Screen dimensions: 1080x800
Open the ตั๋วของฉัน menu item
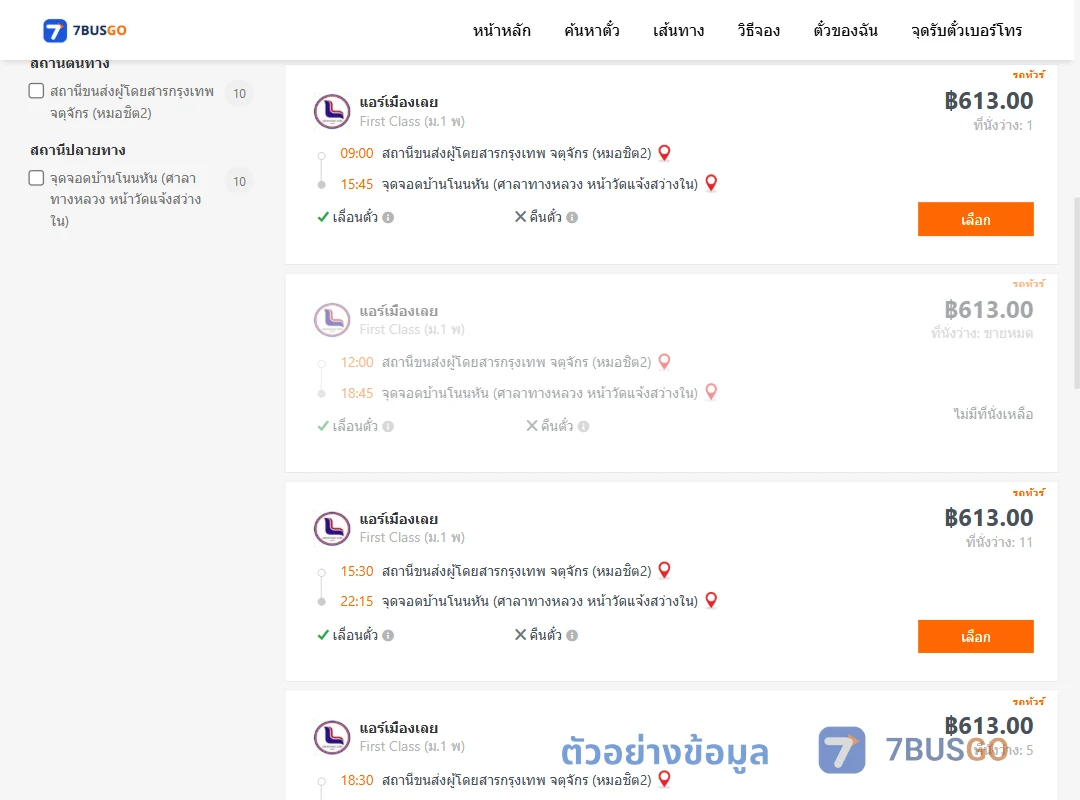[x=845, y=30]
